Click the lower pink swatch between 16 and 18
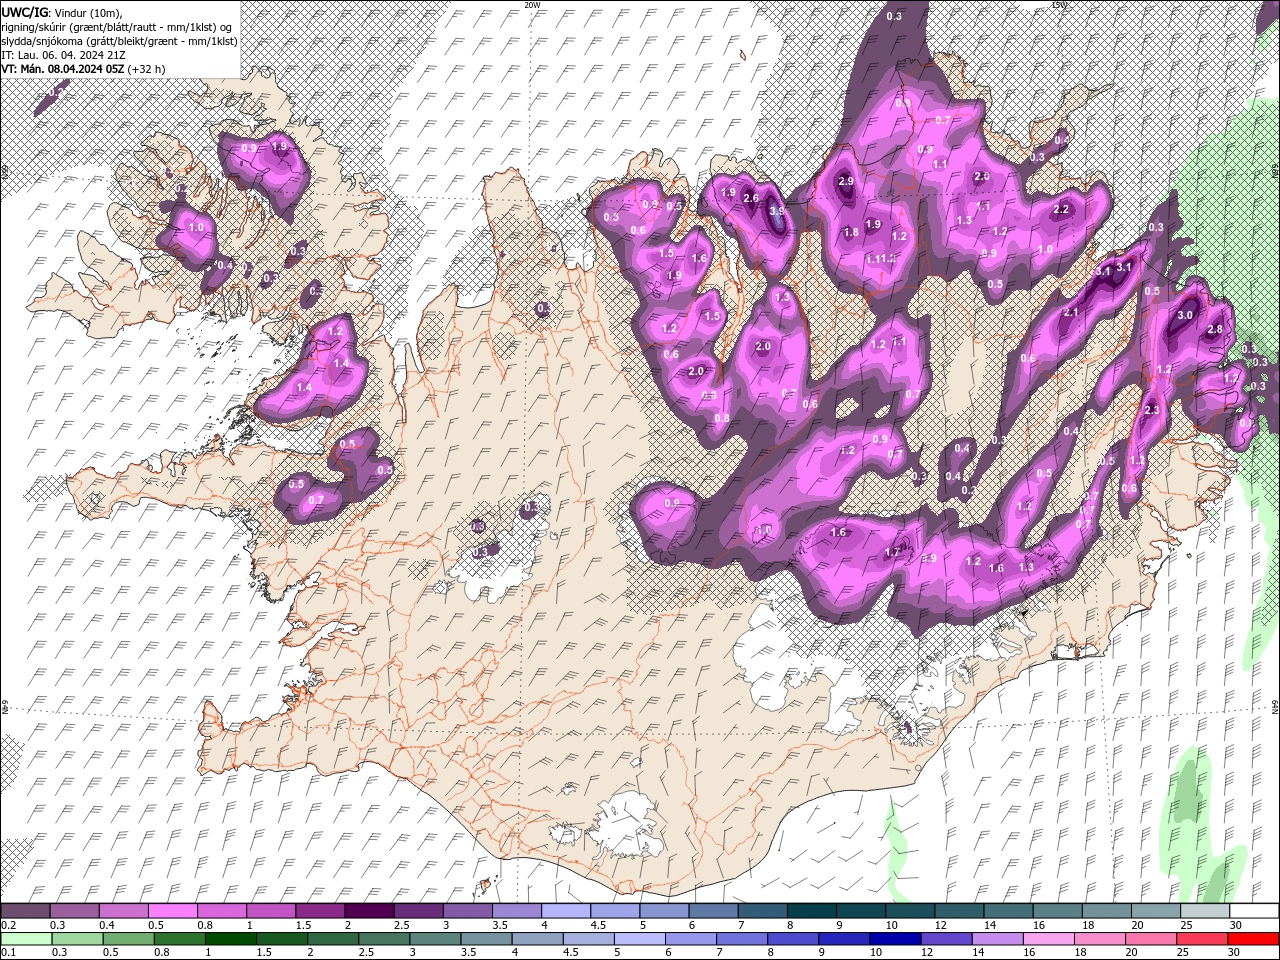Image resolution: width=1280 pixels, height=960 pixels. click(1049, 939)
